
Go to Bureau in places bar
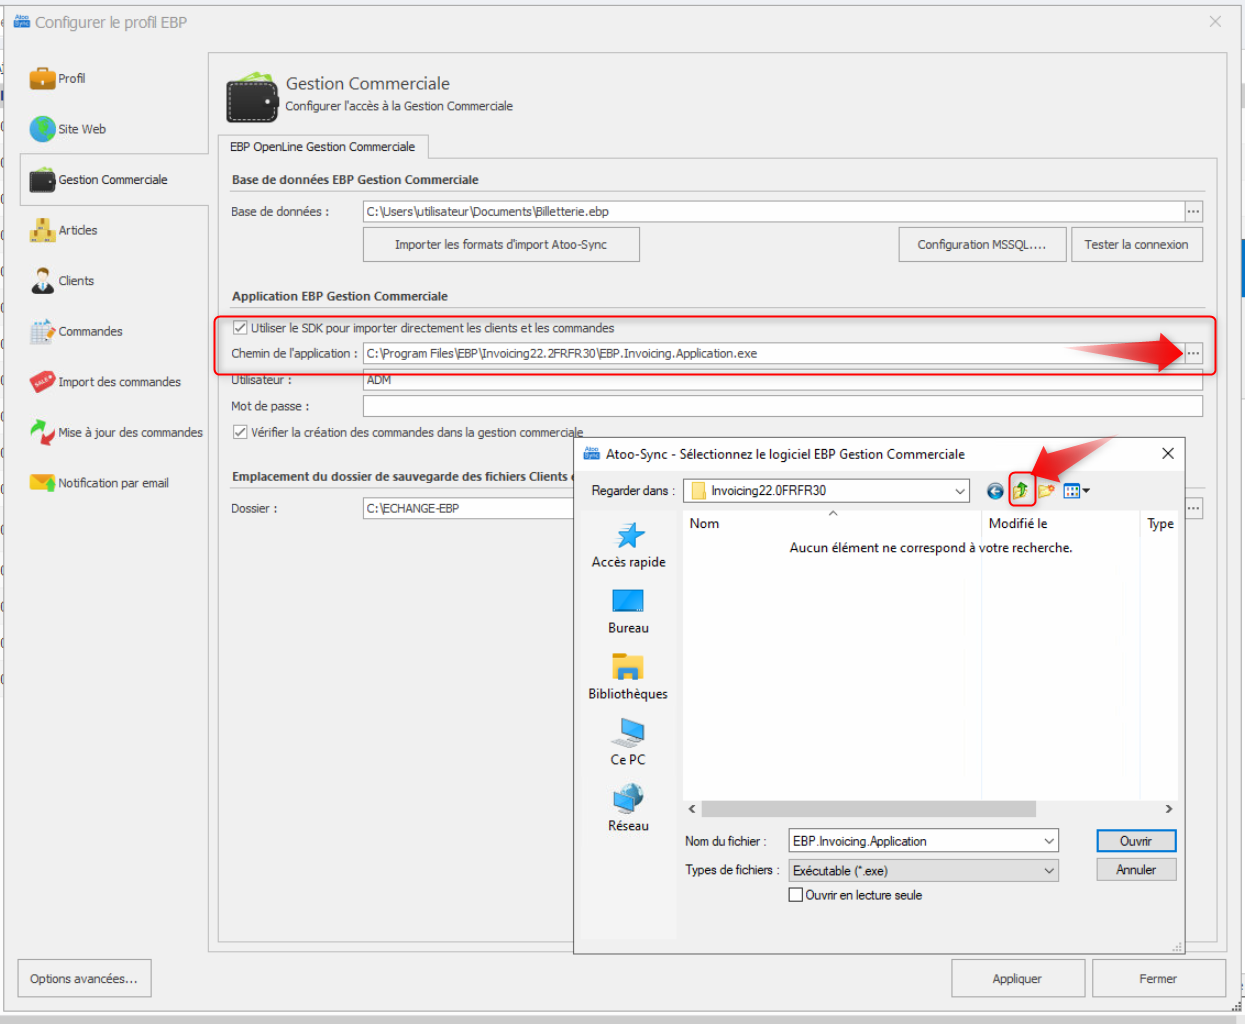click(628, 611)
